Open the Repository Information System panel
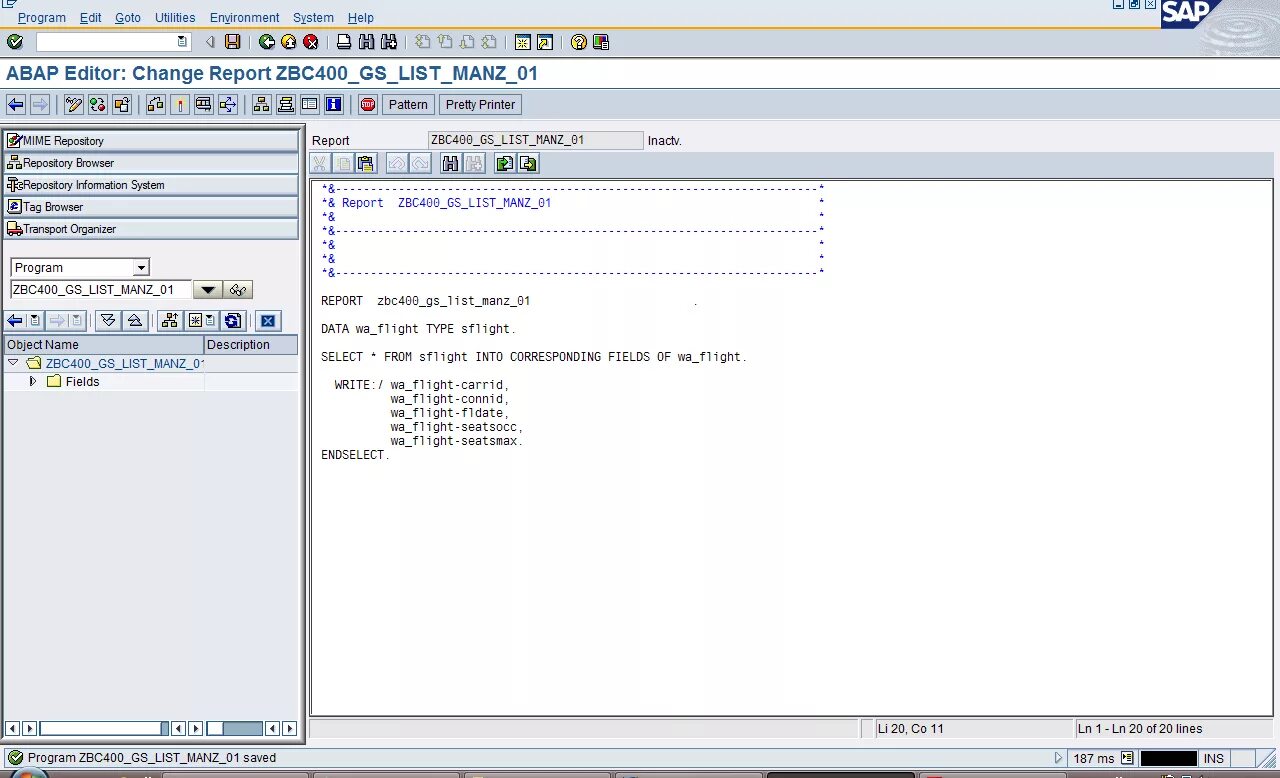 (x=151, y=185)
